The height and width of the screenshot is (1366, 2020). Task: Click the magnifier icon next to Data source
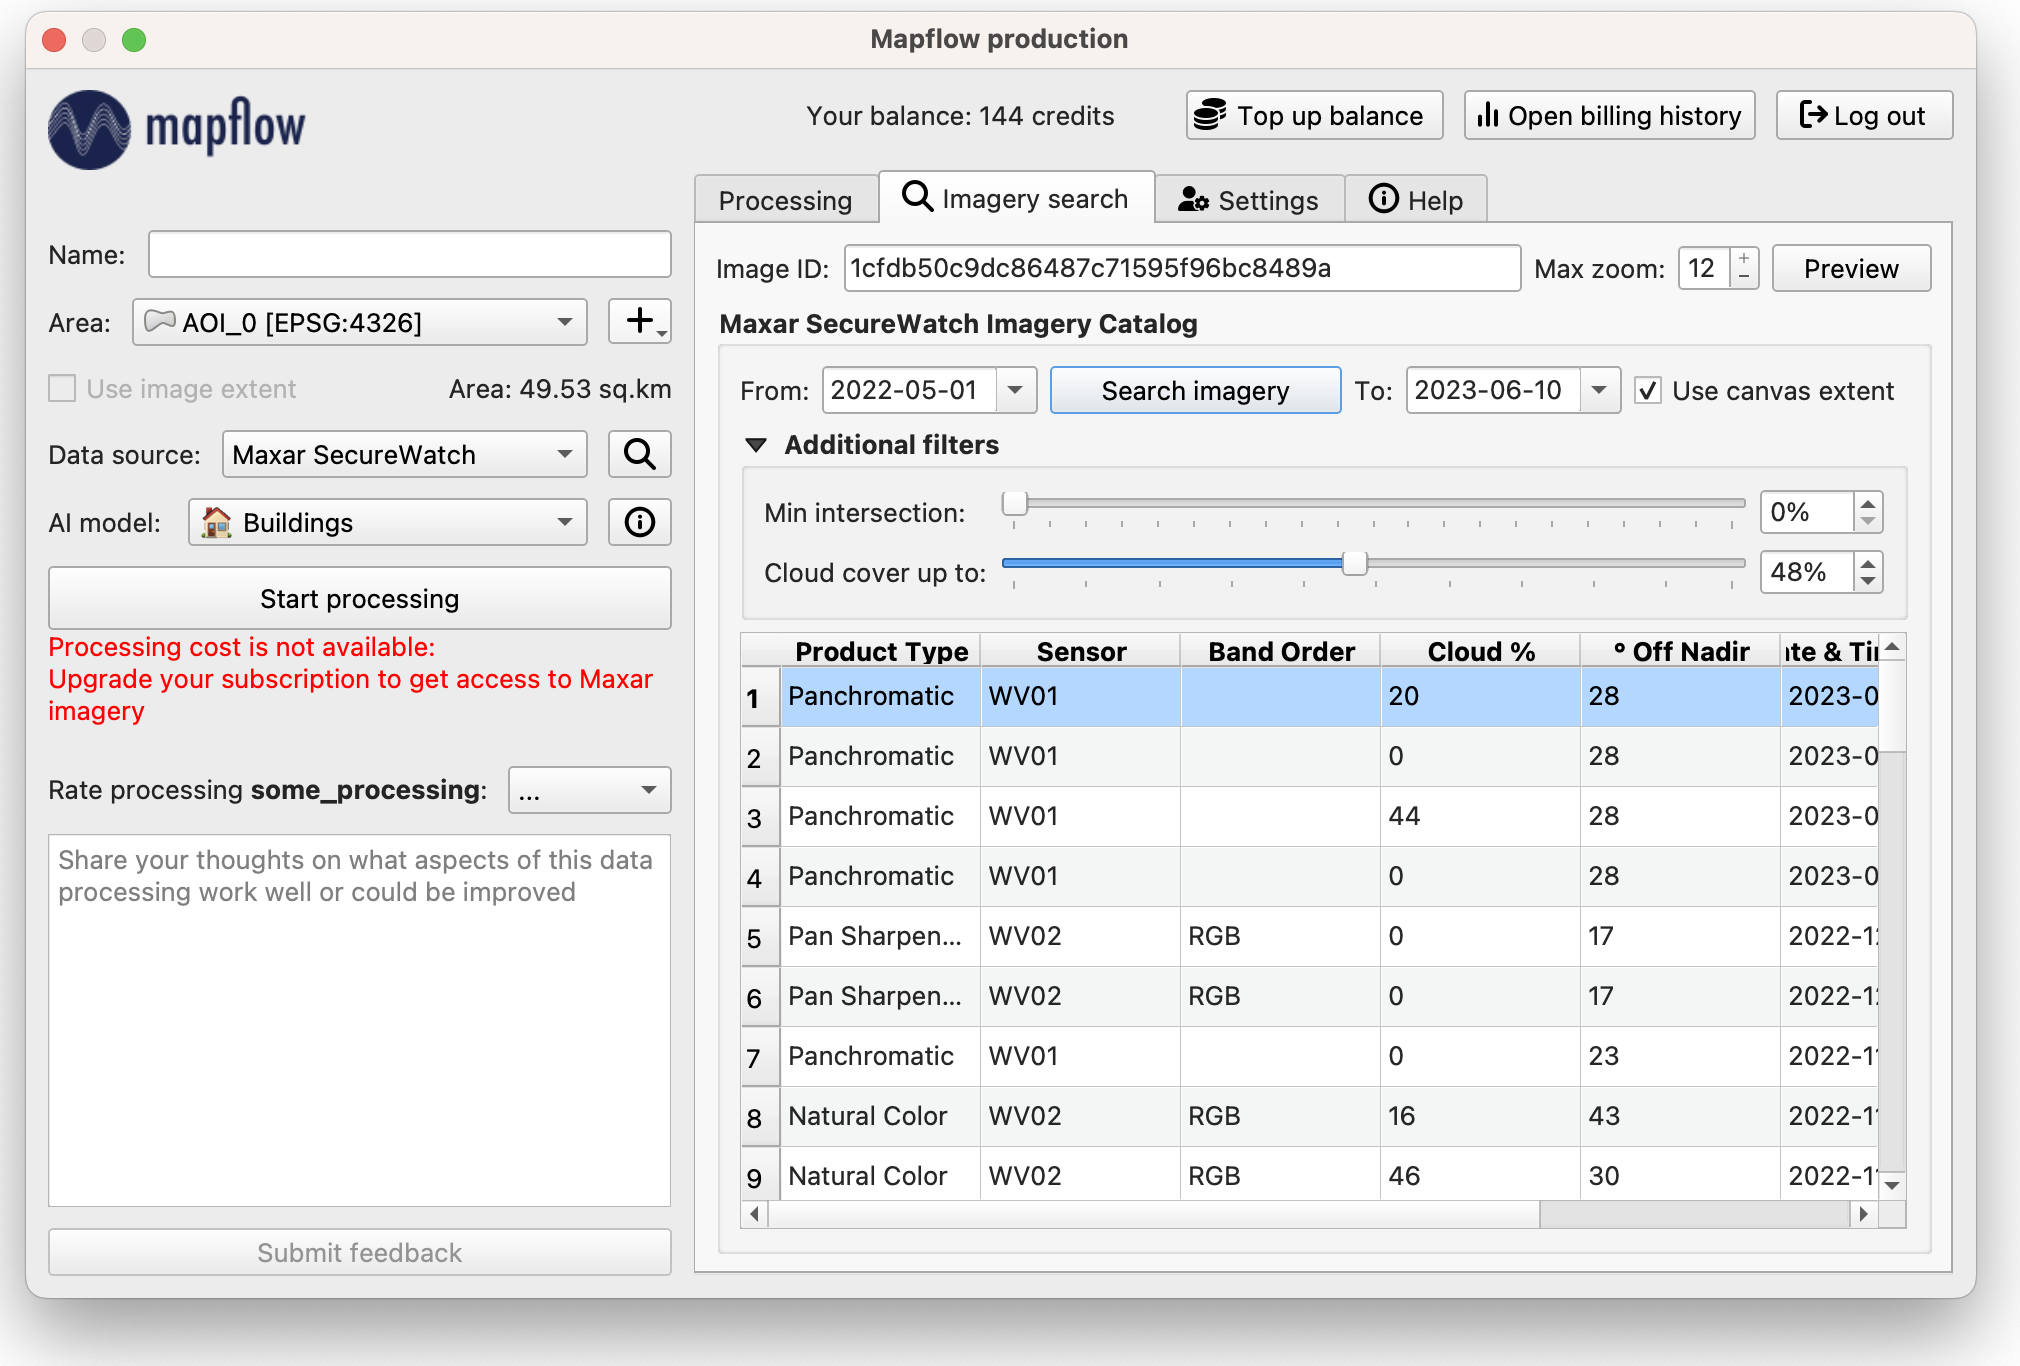pos(639,455)
